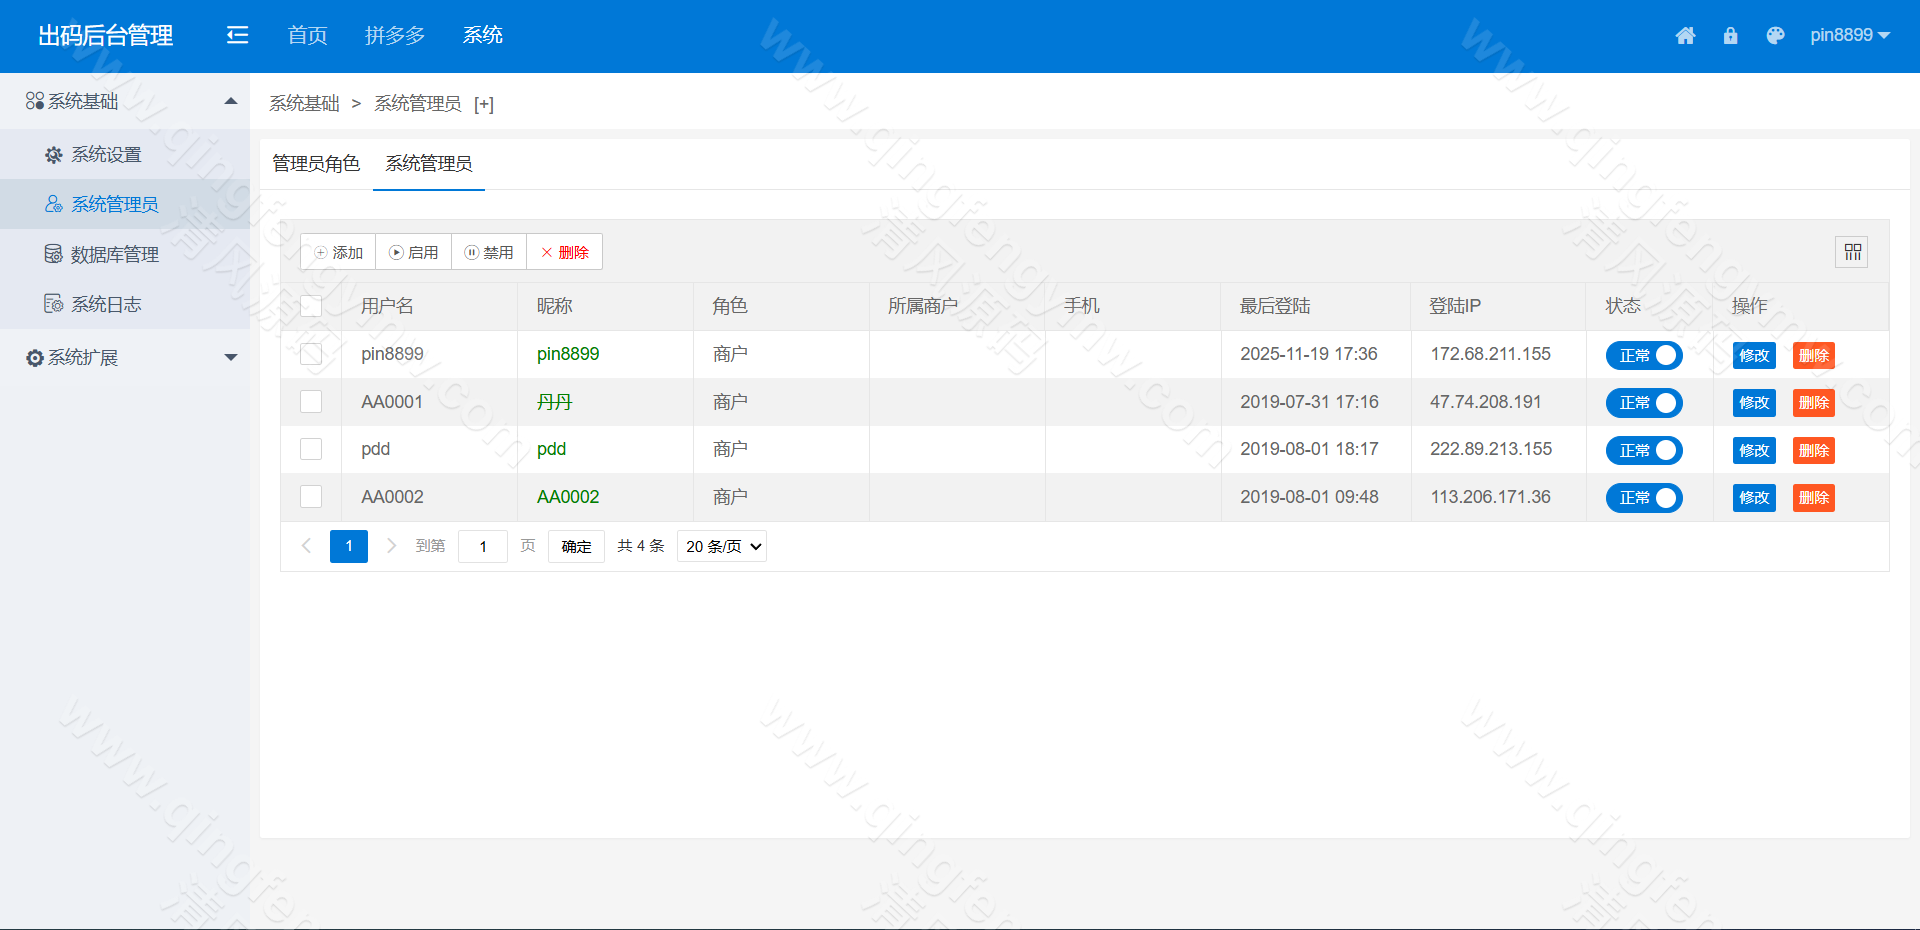This screenshot has width=1920, height=930.
Task: Toggle the status switch for AA0001
Action: 1643,403
